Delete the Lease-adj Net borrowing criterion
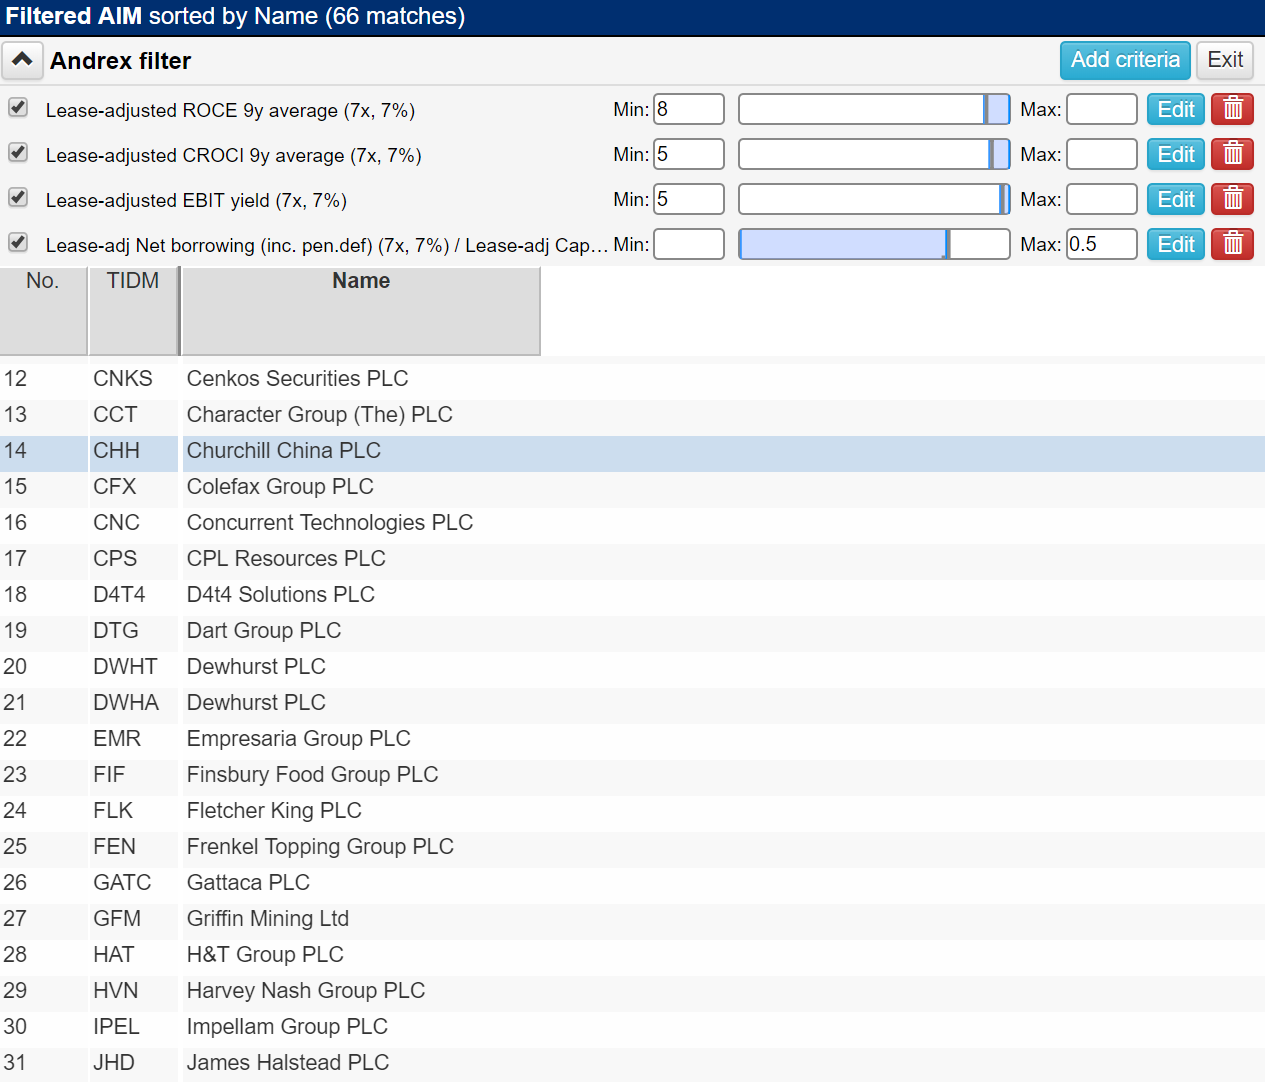This screenshot has width=1265, height=1082. coord(1232,244)
